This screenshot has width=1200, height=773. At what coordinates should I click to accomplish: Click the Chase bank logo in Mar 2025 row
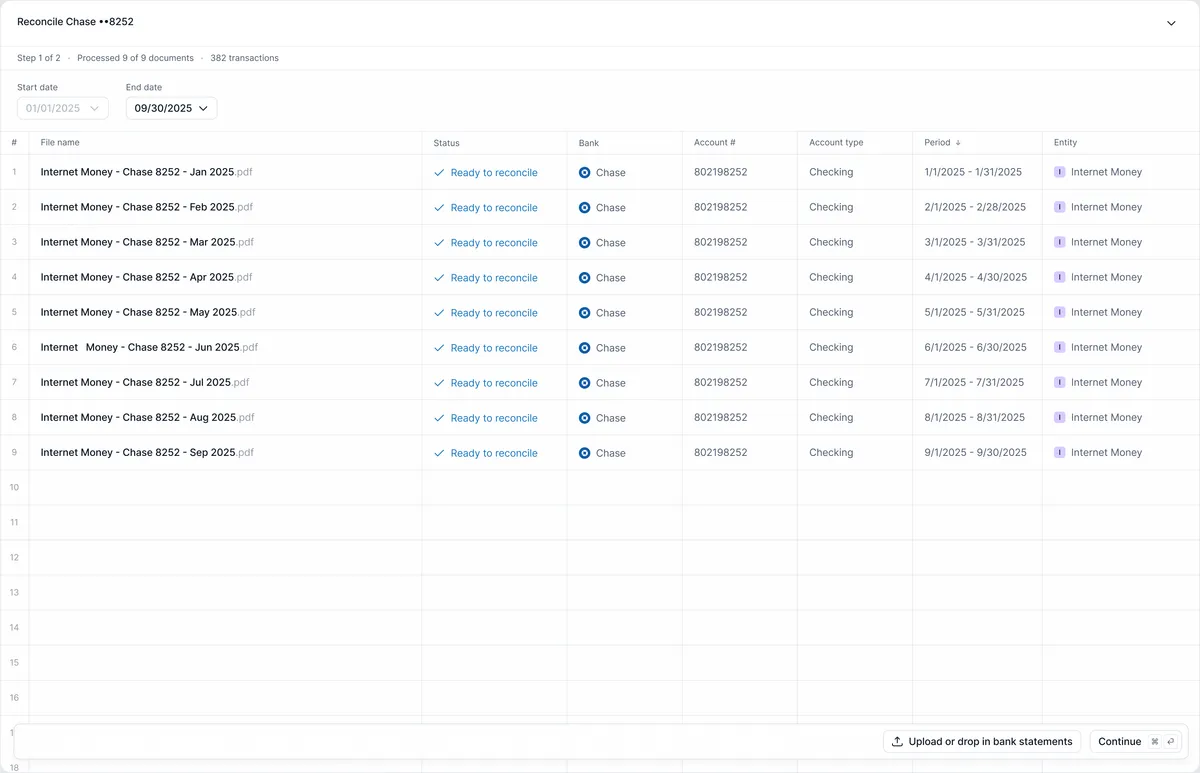pyautogui.click(x=585, y=242)
